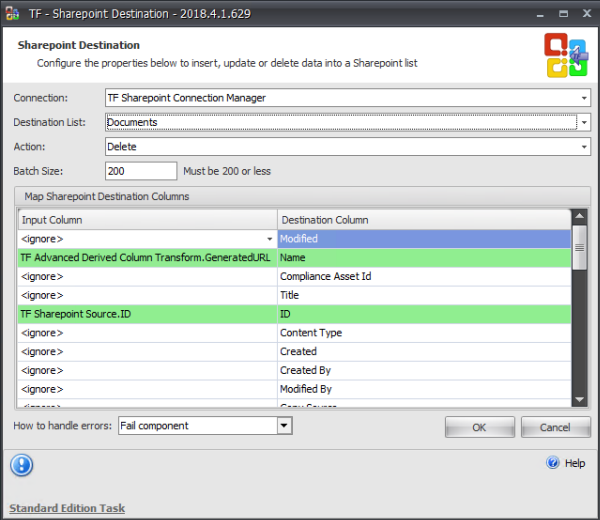This screenshot has height=520, width=600.
Task: Click ignore input cell in Created By row
Action: coord(147,370)
